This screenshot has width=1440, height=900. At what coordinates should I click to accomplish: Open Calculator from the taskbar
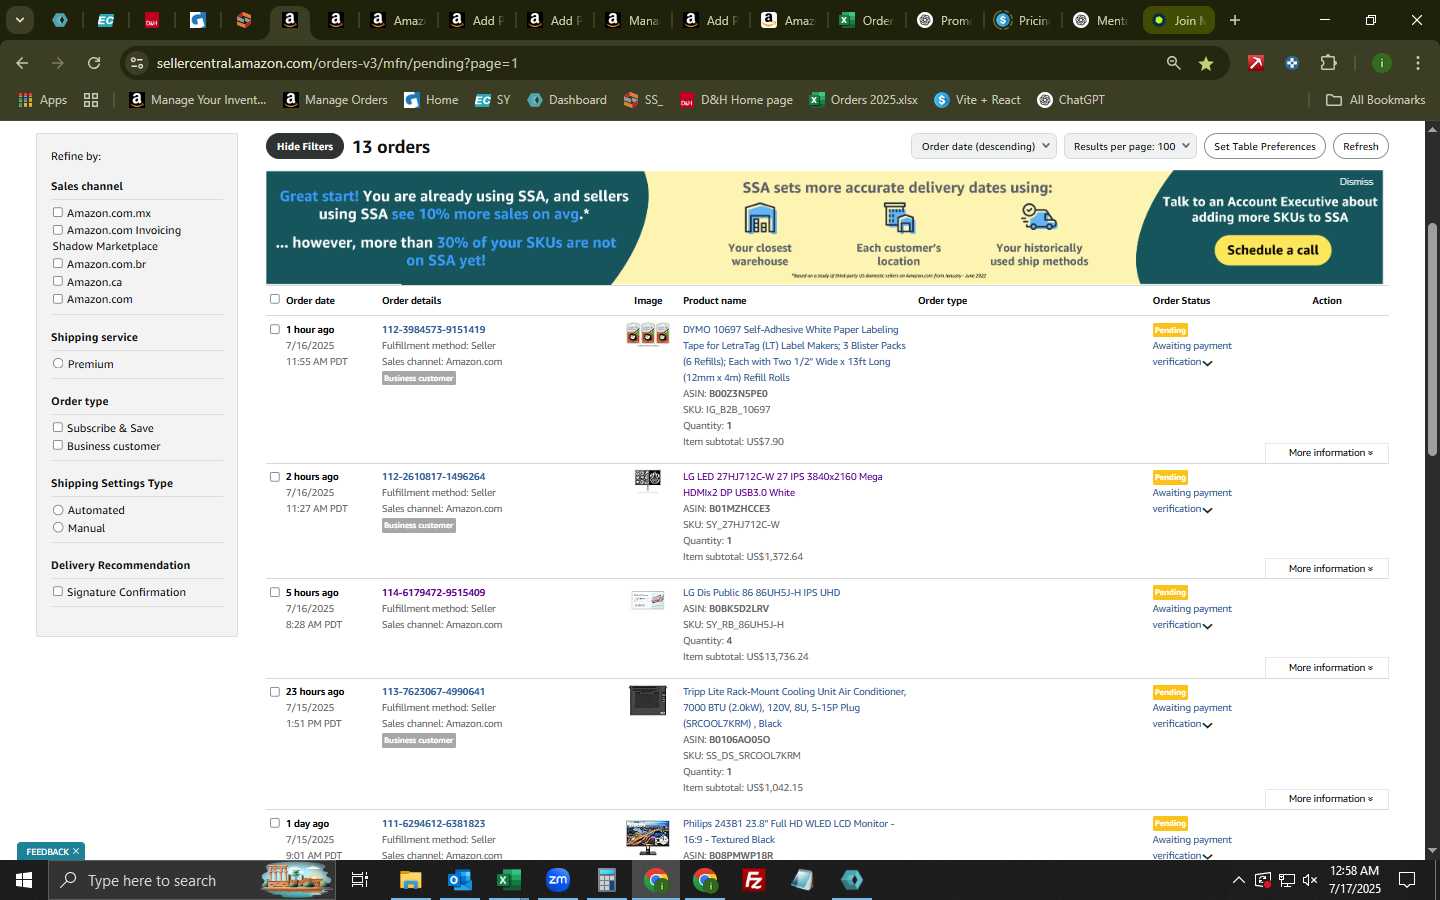click(x=606, y=880)
